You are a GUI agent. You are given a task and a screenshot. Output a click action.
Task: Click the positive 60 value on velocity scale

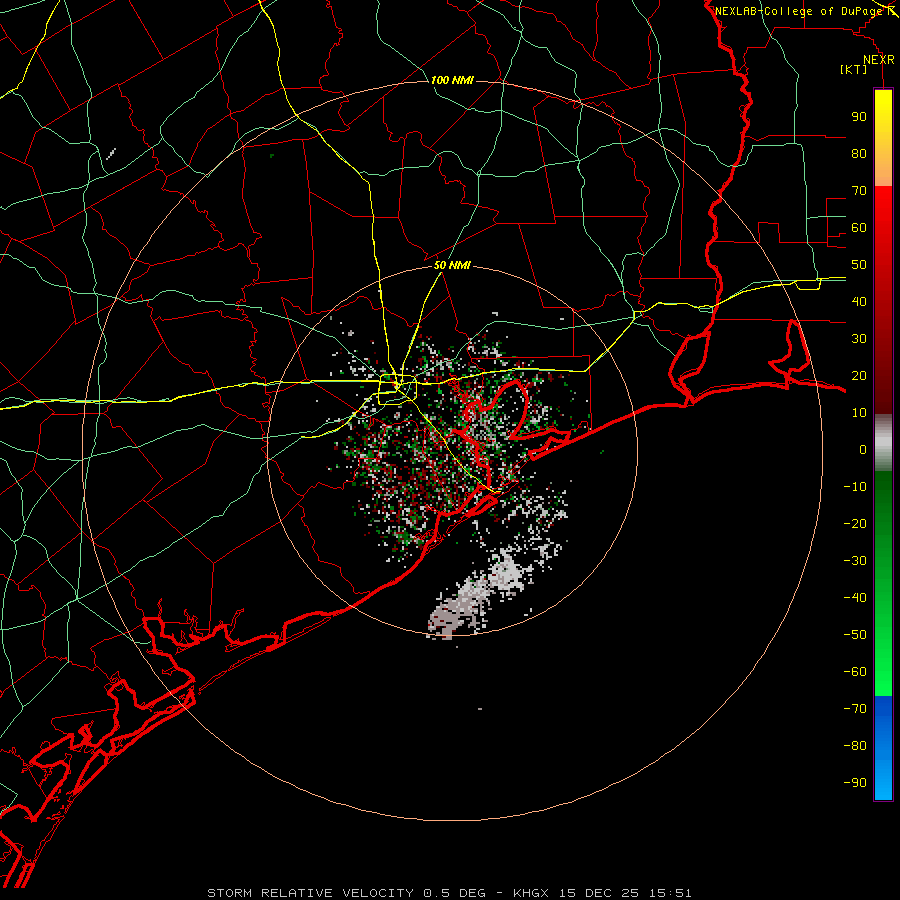coord(859,228)
